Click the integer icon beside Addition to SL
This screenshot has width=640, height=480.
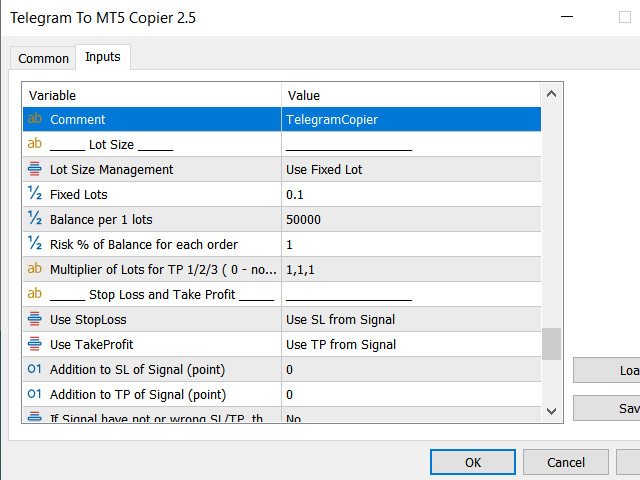[35, 369]
